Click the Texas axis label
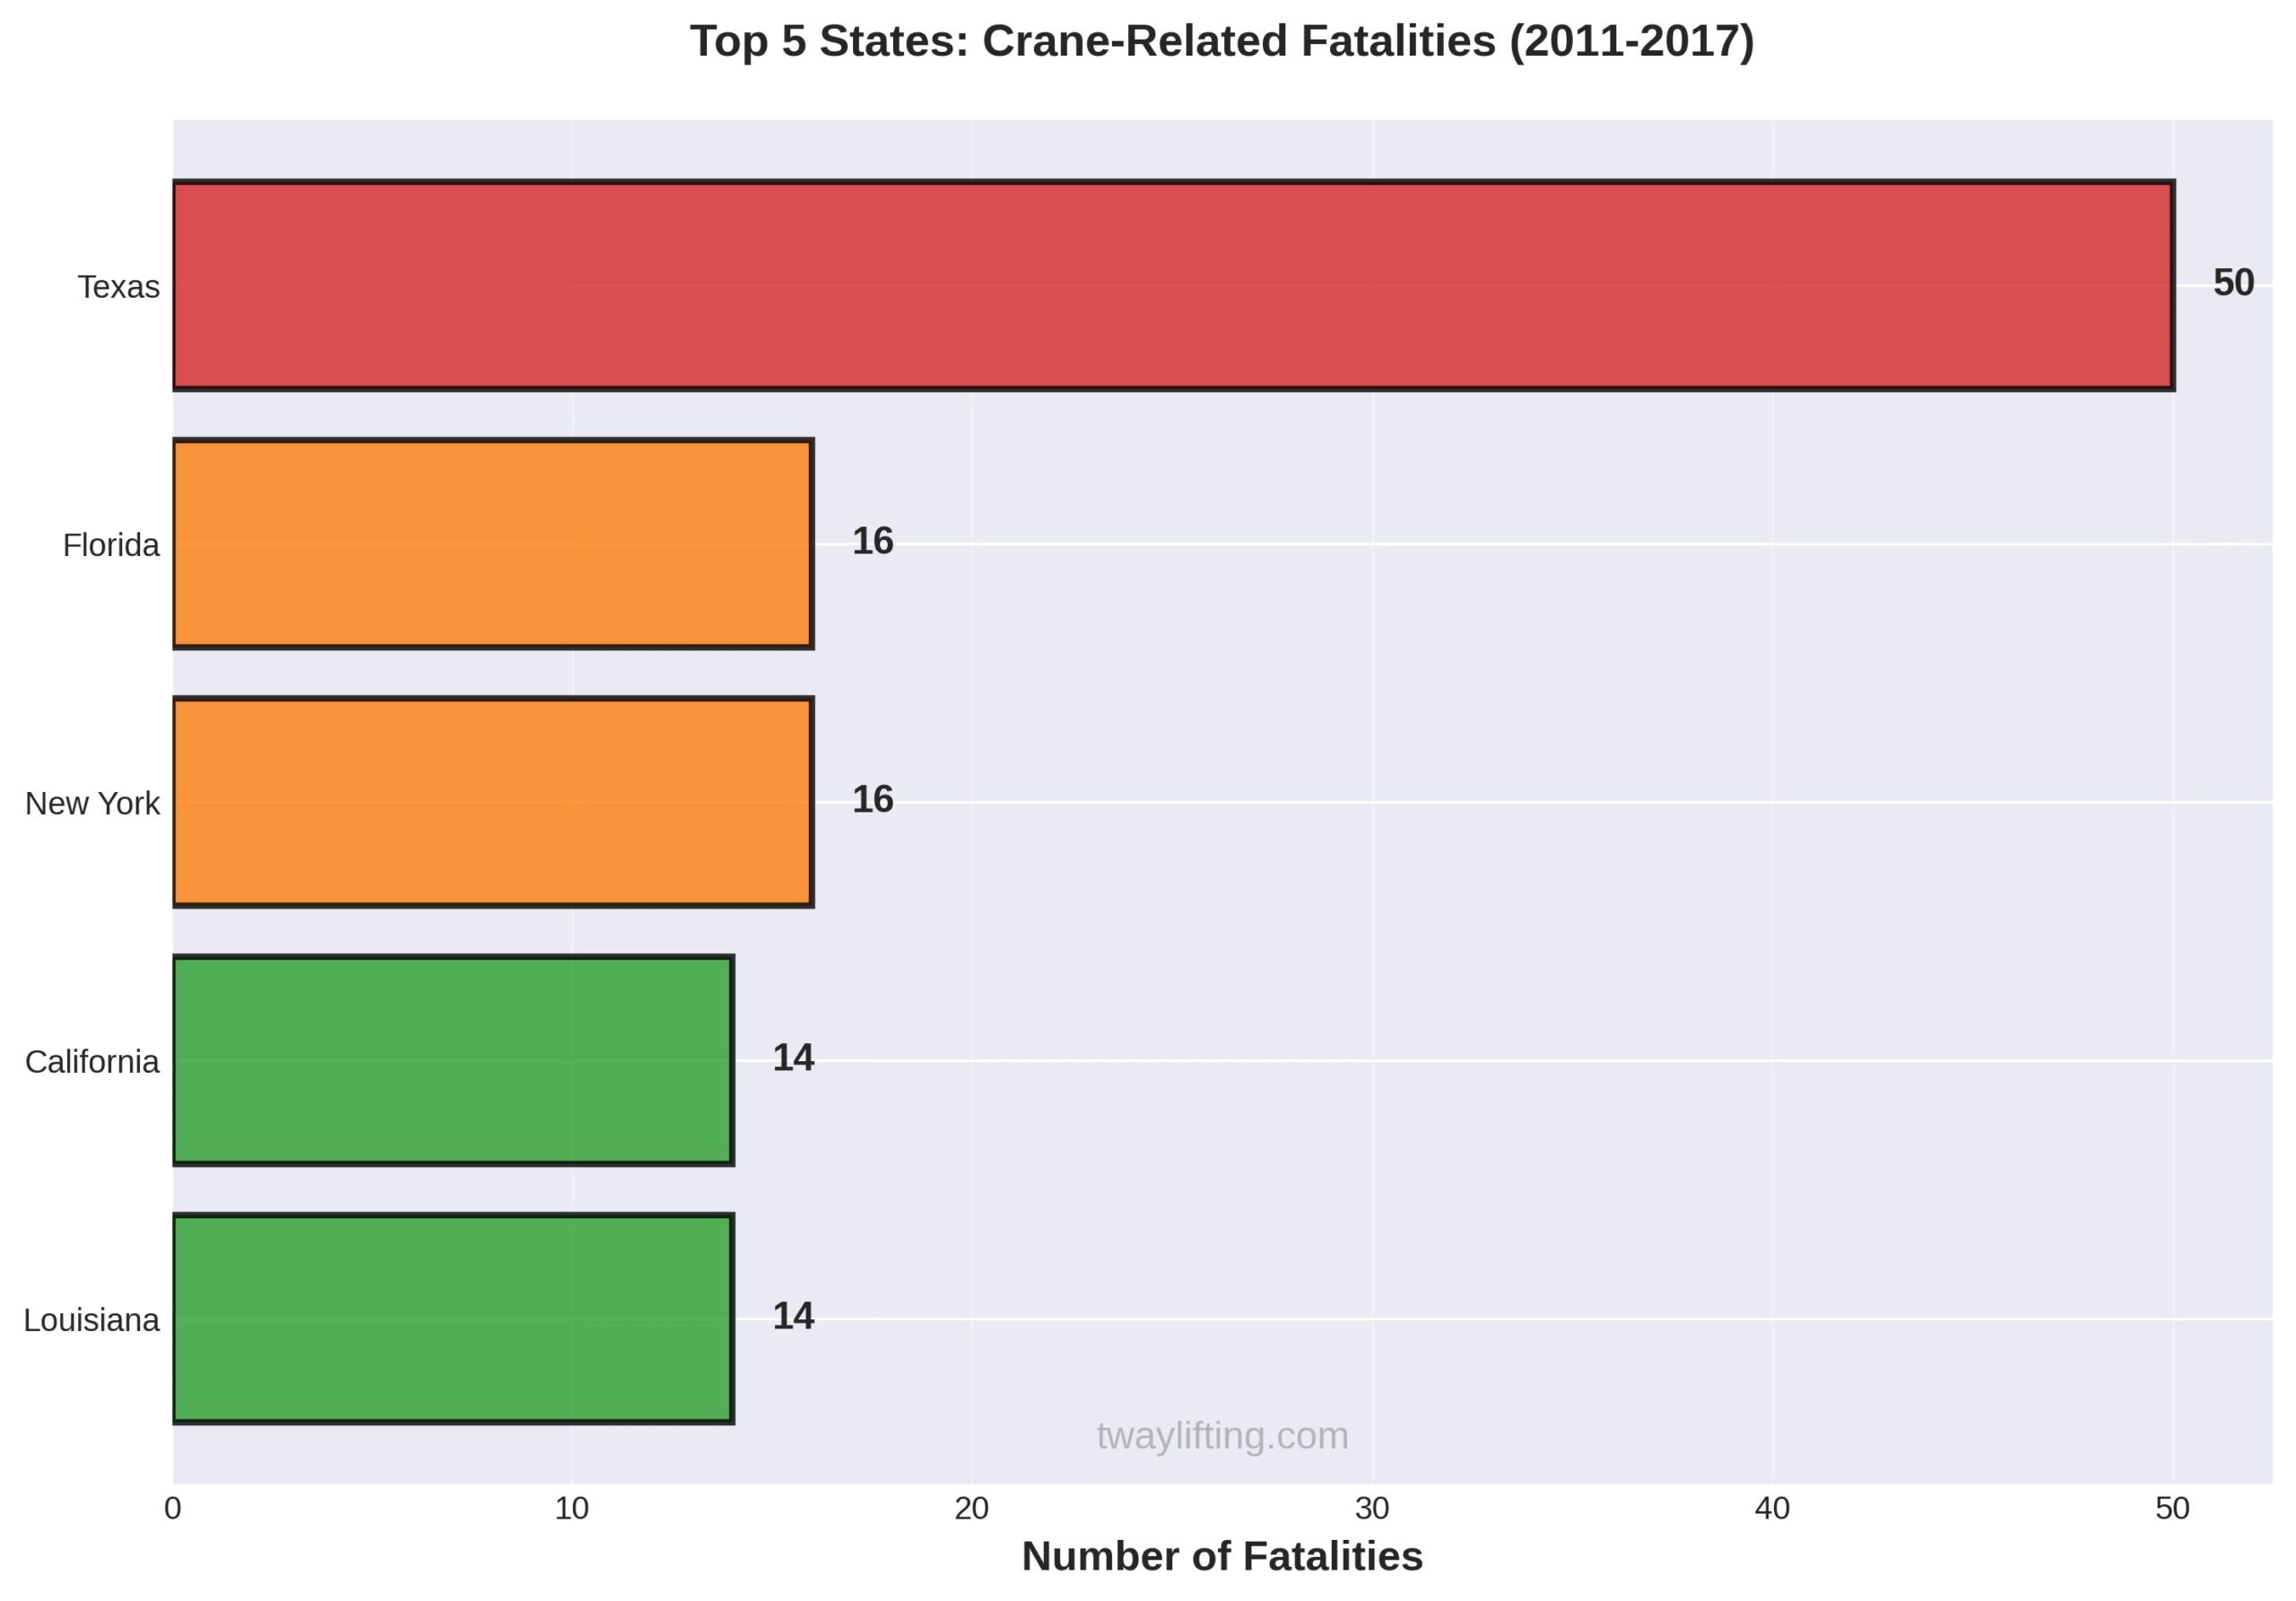Screen dimensions: 2296x1601 [118, 287]
